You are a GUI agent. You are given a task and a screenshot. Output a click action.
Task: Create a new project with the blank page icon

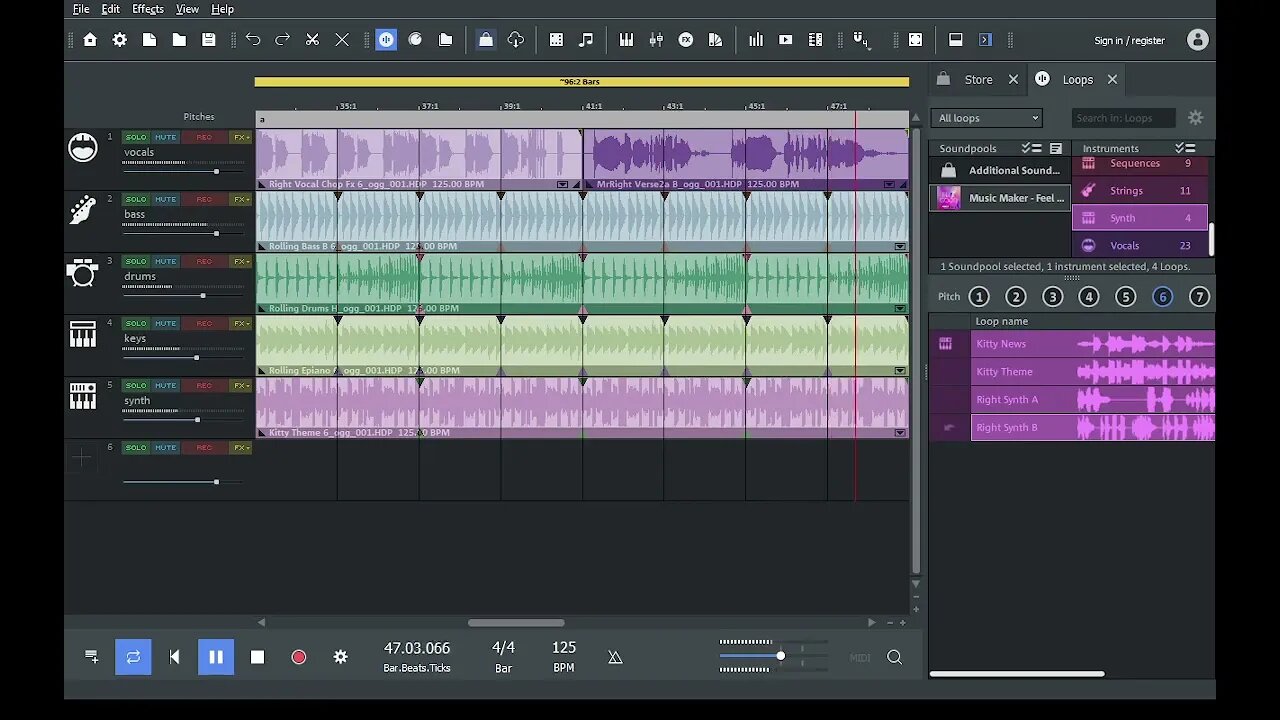click(x=149, y=40)
